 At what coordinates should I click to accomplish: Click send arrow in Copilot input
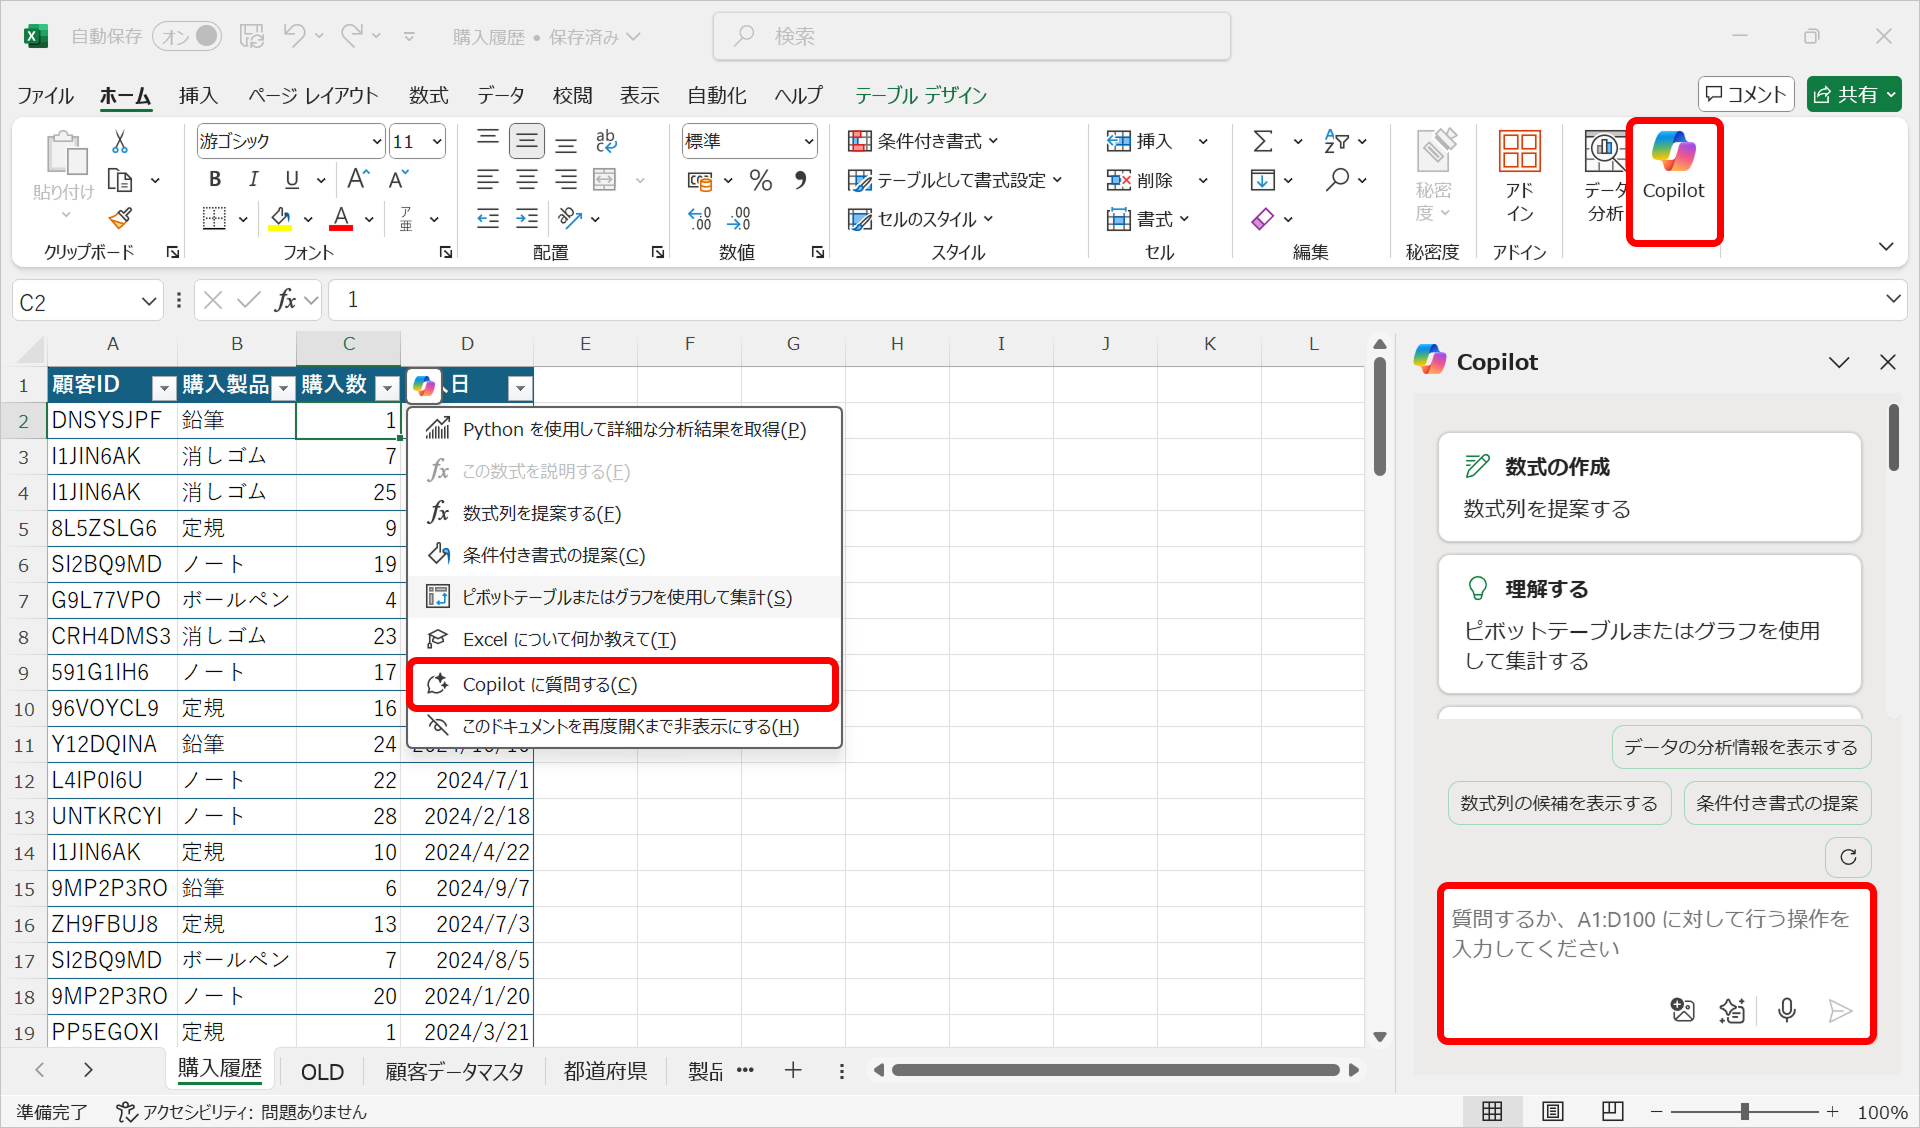[x=1839, y=1010]
